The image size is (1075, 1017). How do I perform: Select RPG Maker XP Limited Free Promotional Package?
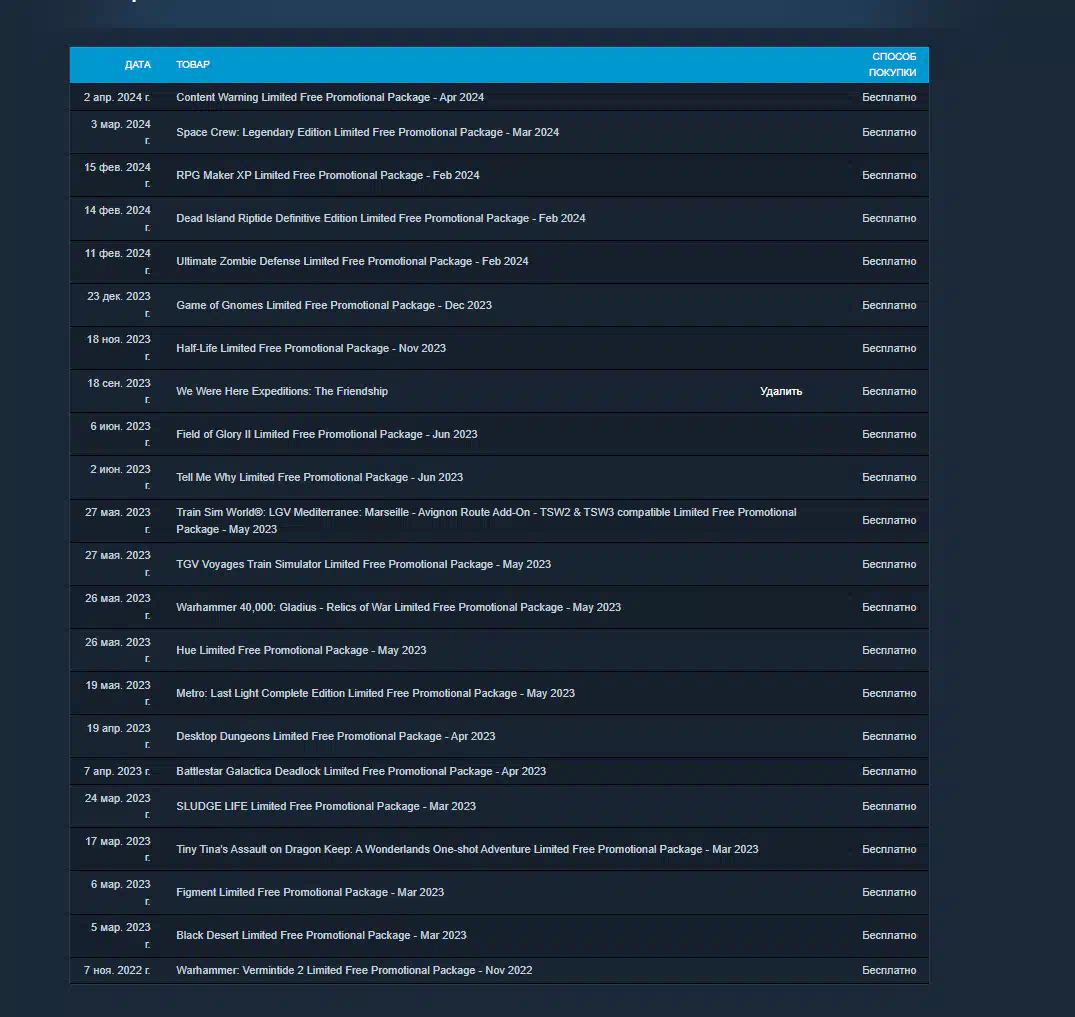(328, 176)
